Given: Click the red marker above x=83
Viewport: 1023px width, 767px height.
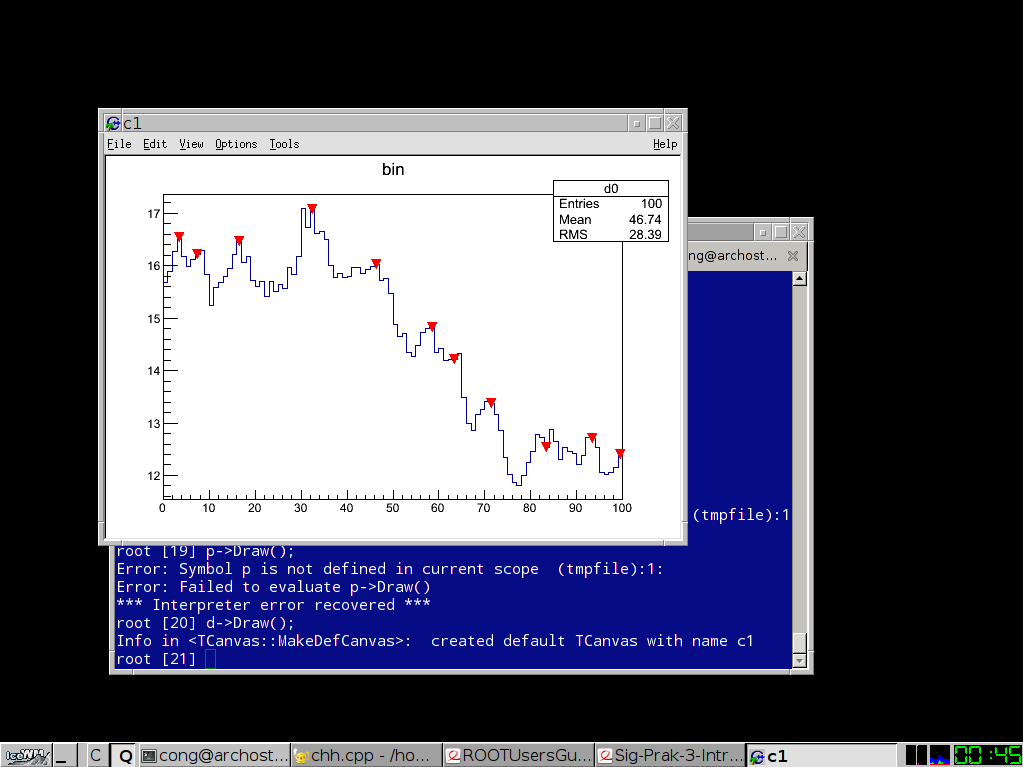Looking at the screenshot, I should point(546,446).
